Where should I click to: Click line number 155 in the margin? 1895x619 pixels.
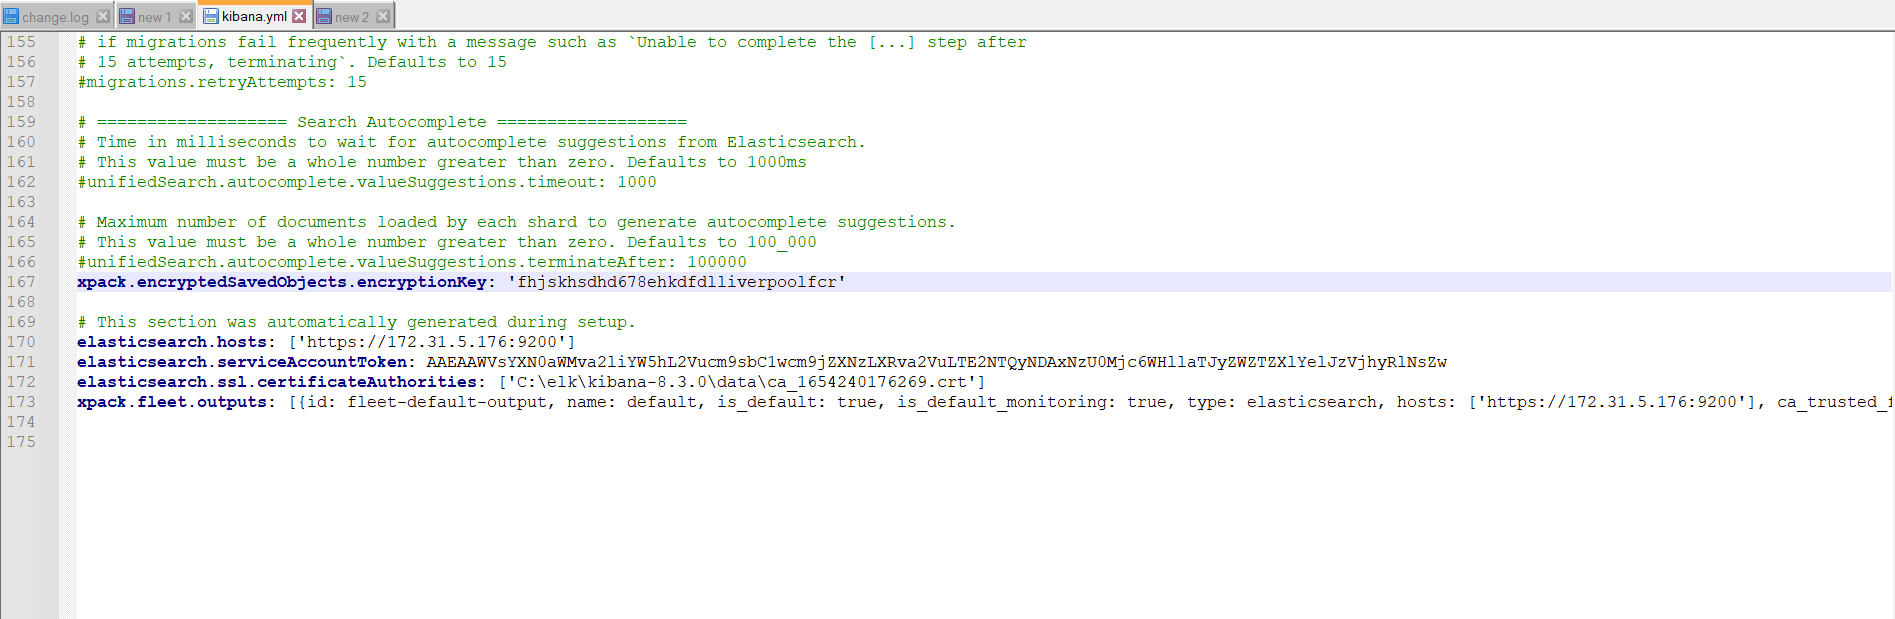click(x=21, y=42)
